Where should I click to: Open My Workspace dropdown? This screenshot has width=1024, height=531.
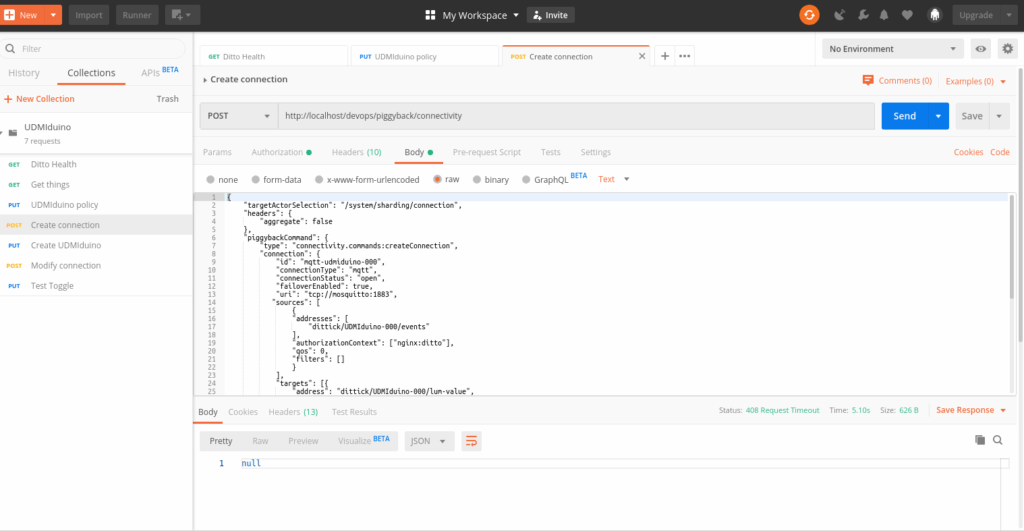[480, 15]
